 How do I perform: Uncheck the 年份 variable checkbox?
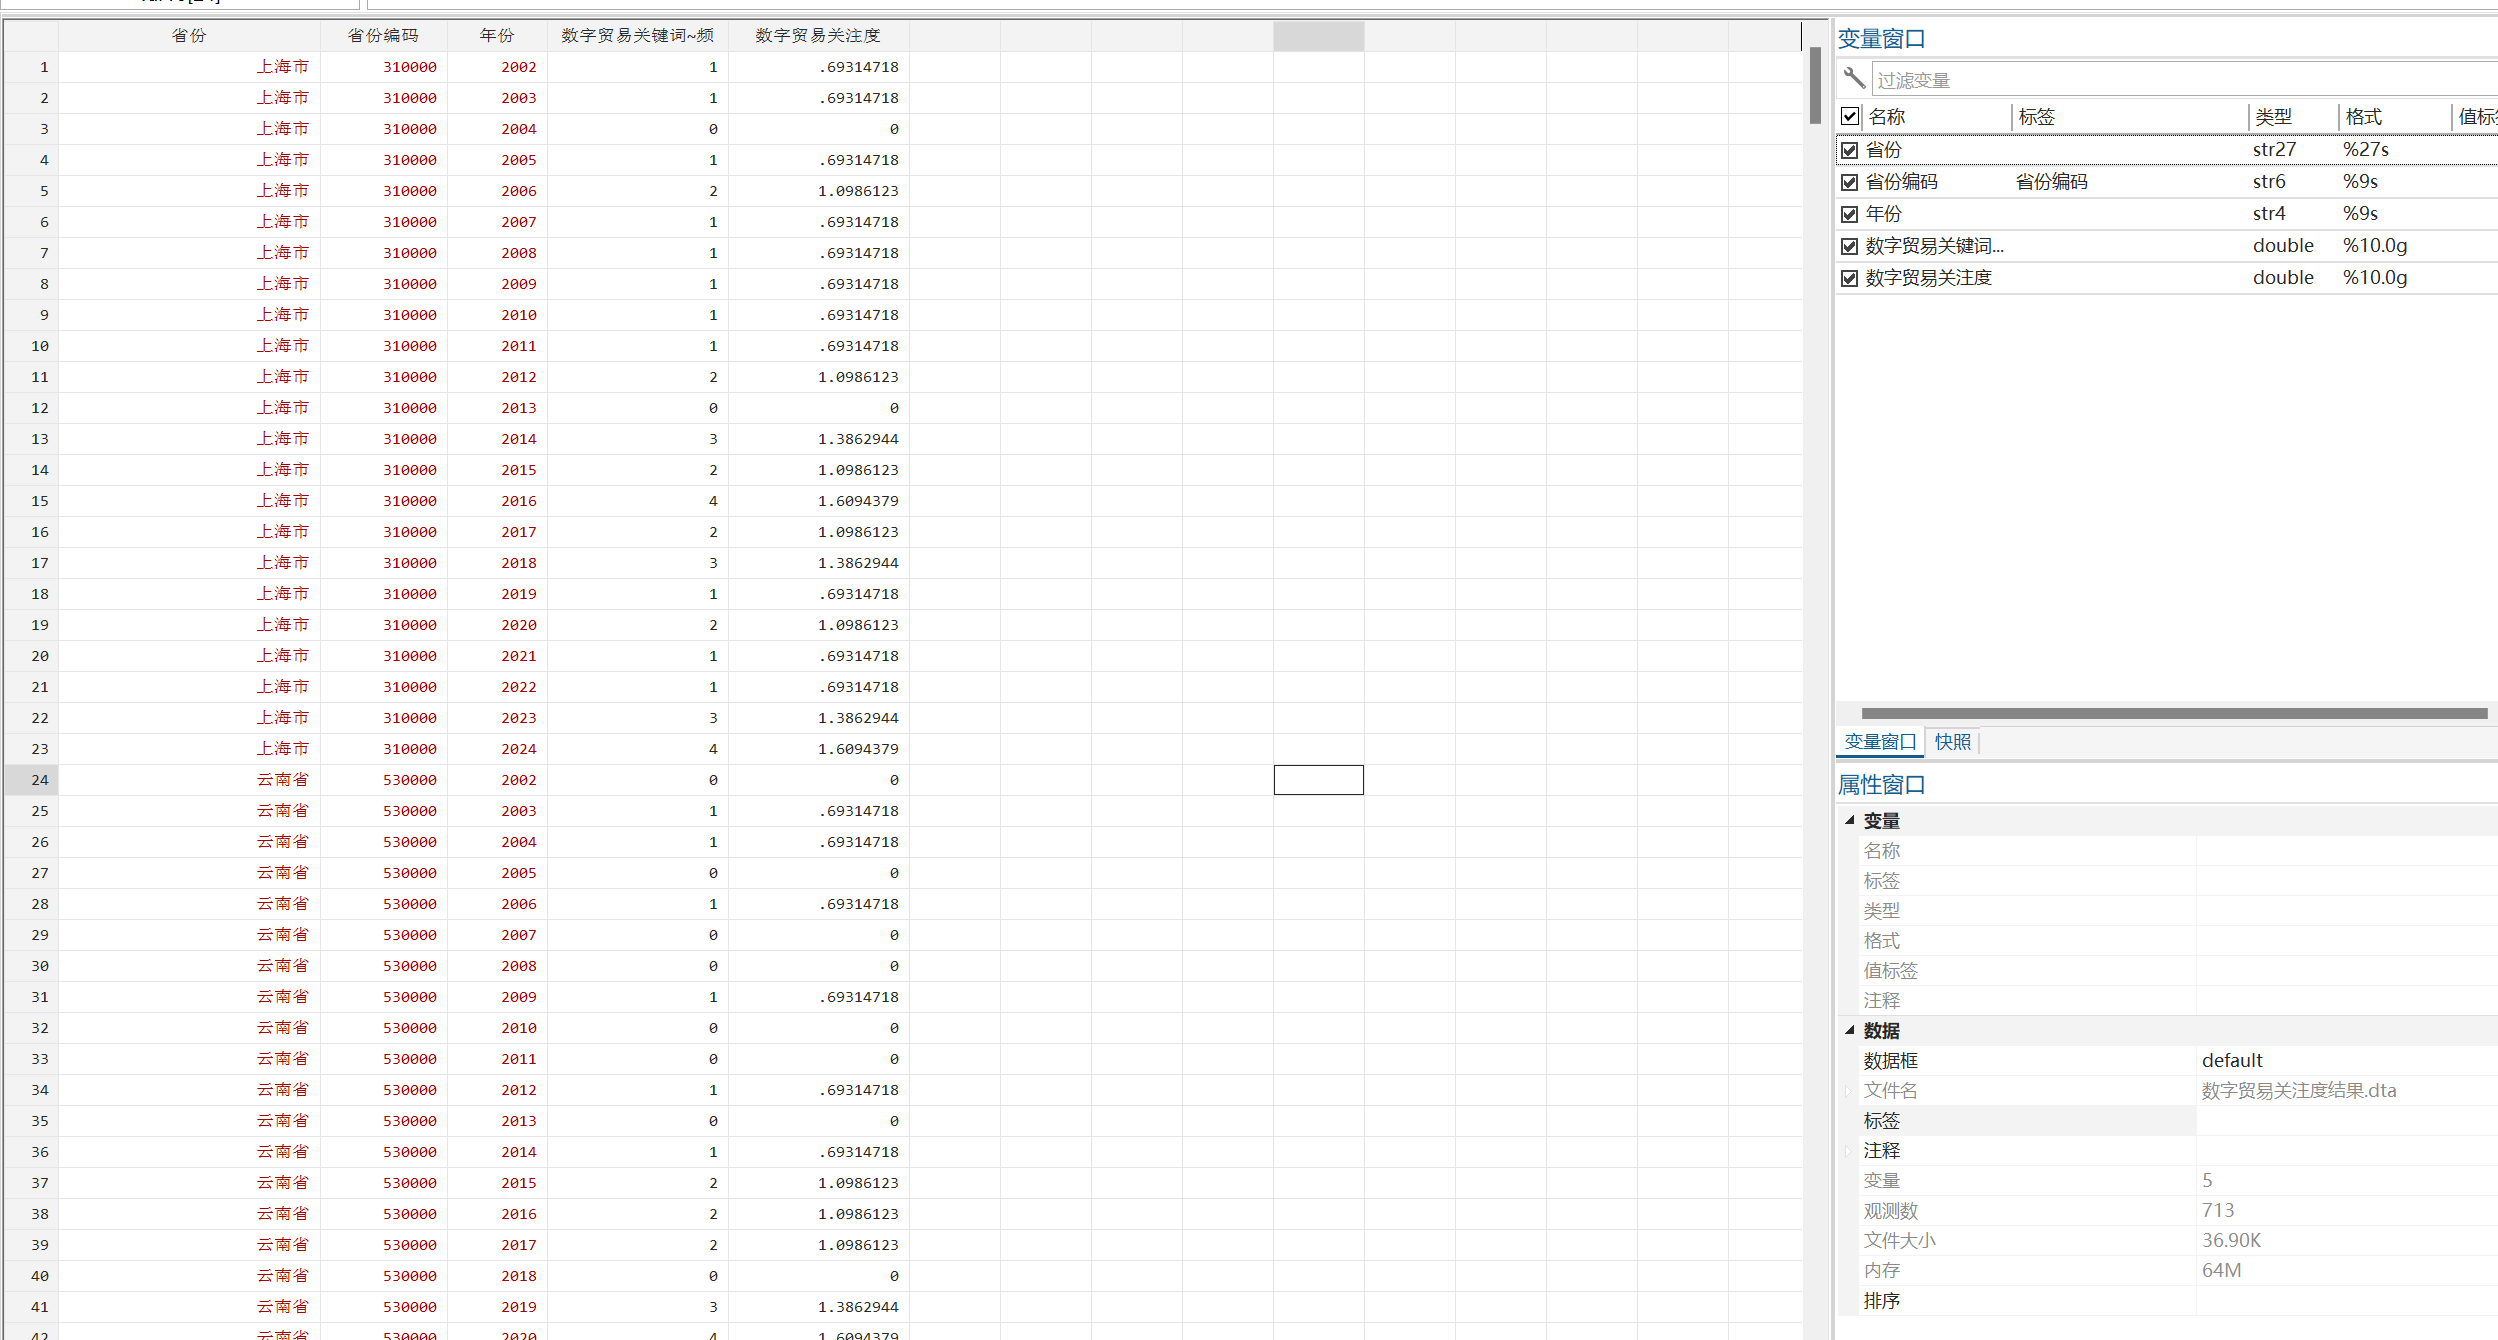tap(1849, 214)
